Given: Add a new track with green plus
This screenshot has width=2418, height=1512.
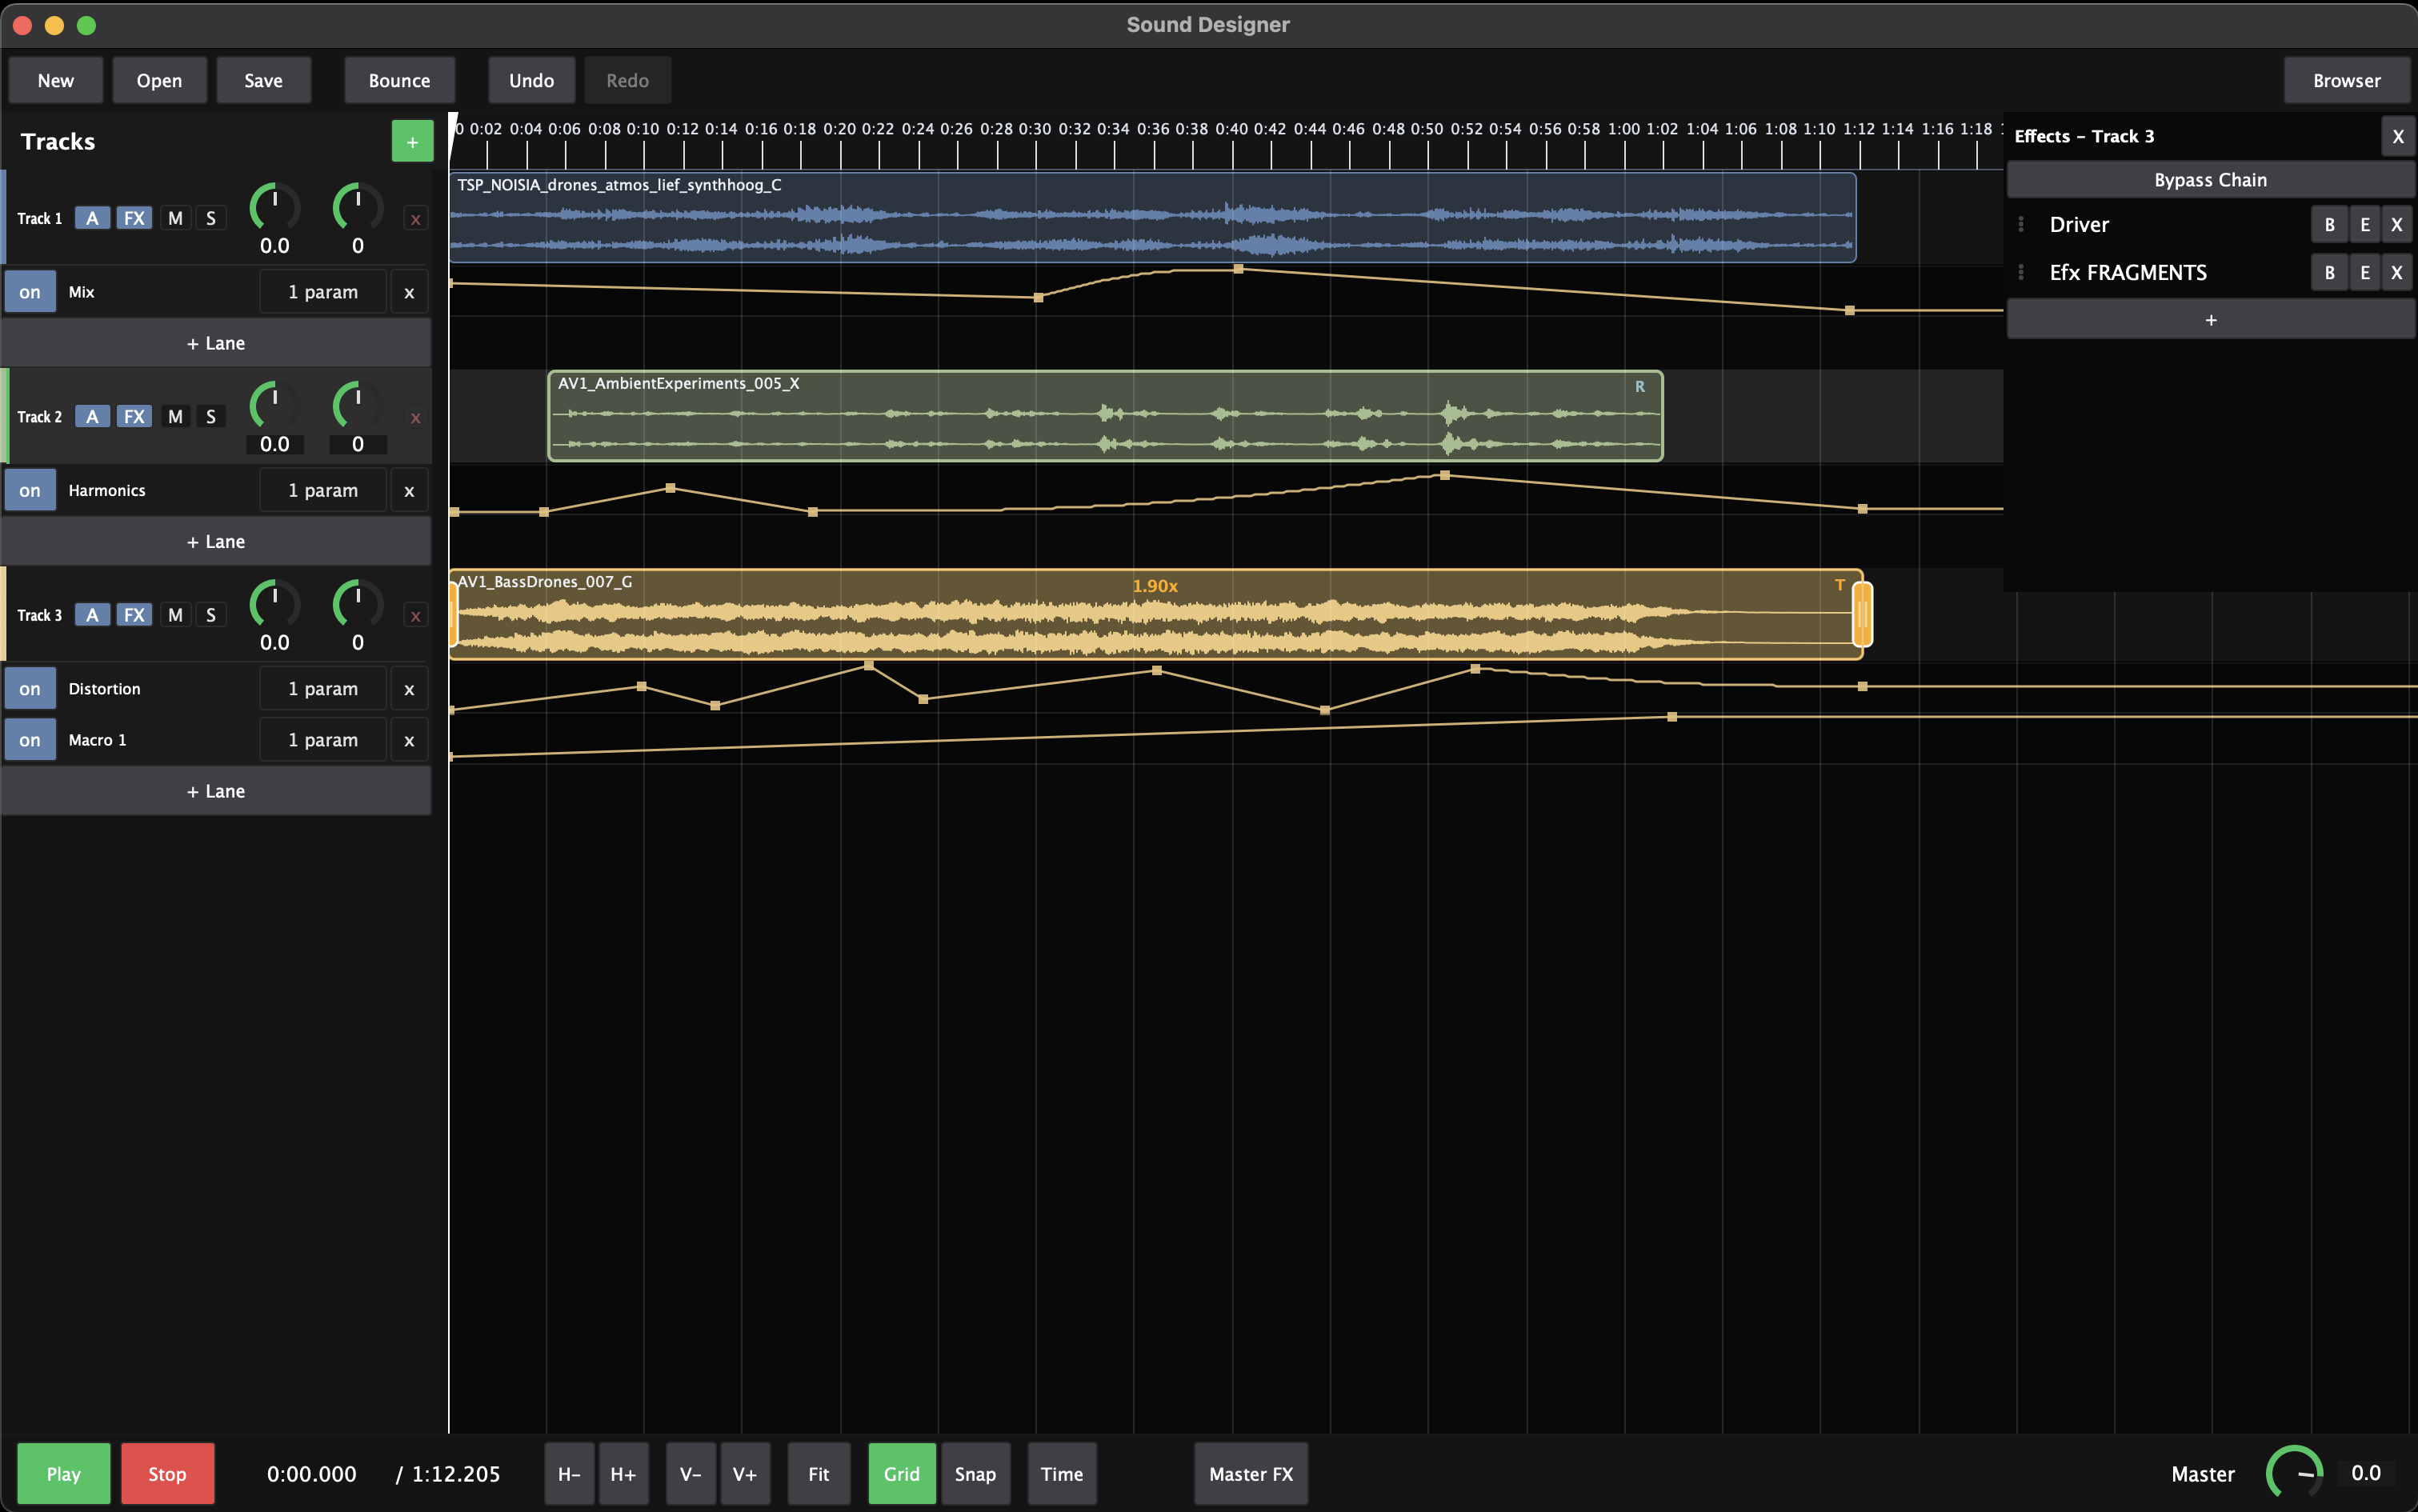Looking at the screenshot, I should (412, 142).
